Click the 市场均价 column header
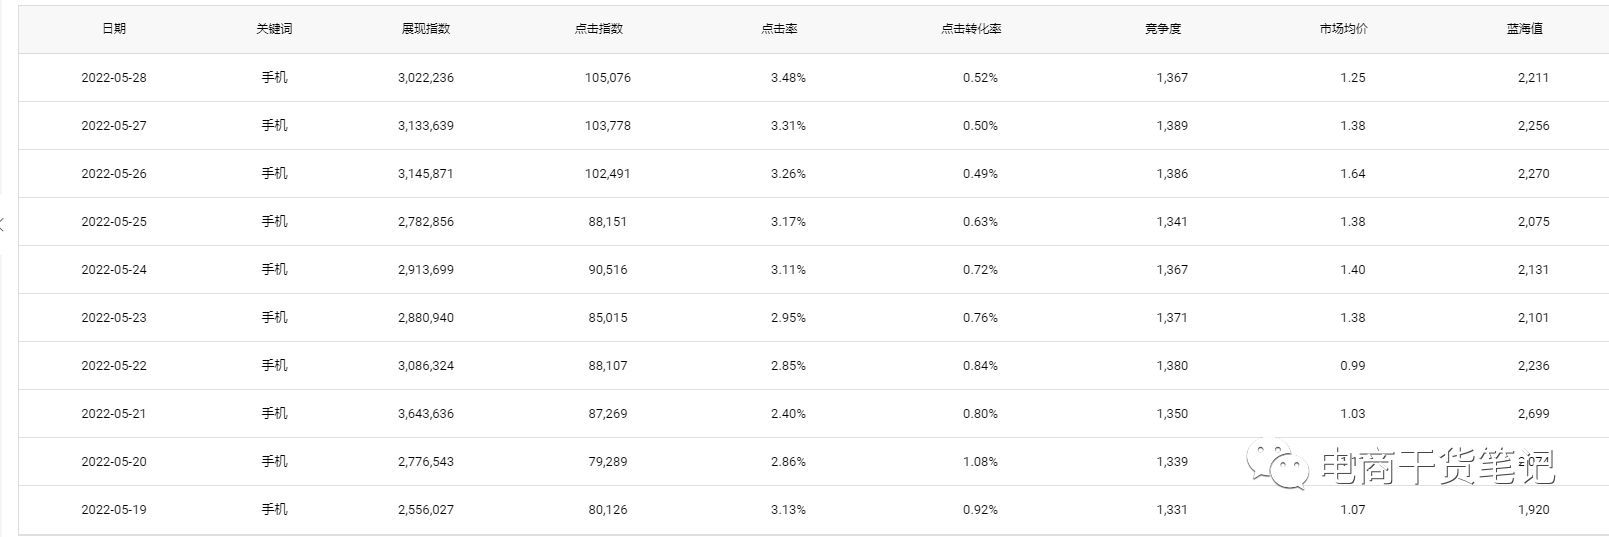This screenshot has height=537, width=1609. click(x=1343, y=29)
